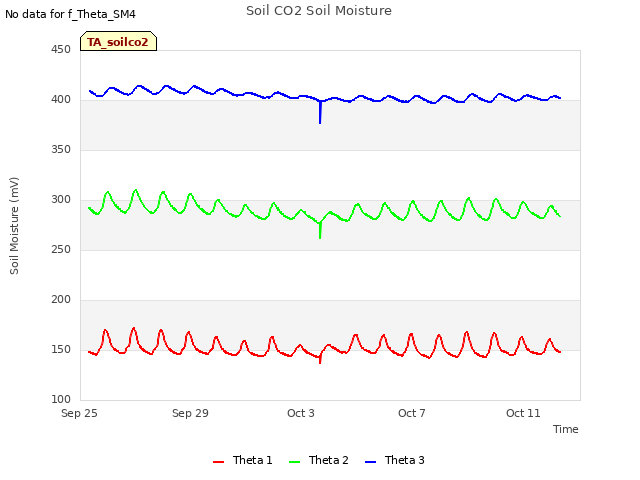Click the 100 y-axis tick label
This screenshot has width=640, height=480.
tap(61, 400)
